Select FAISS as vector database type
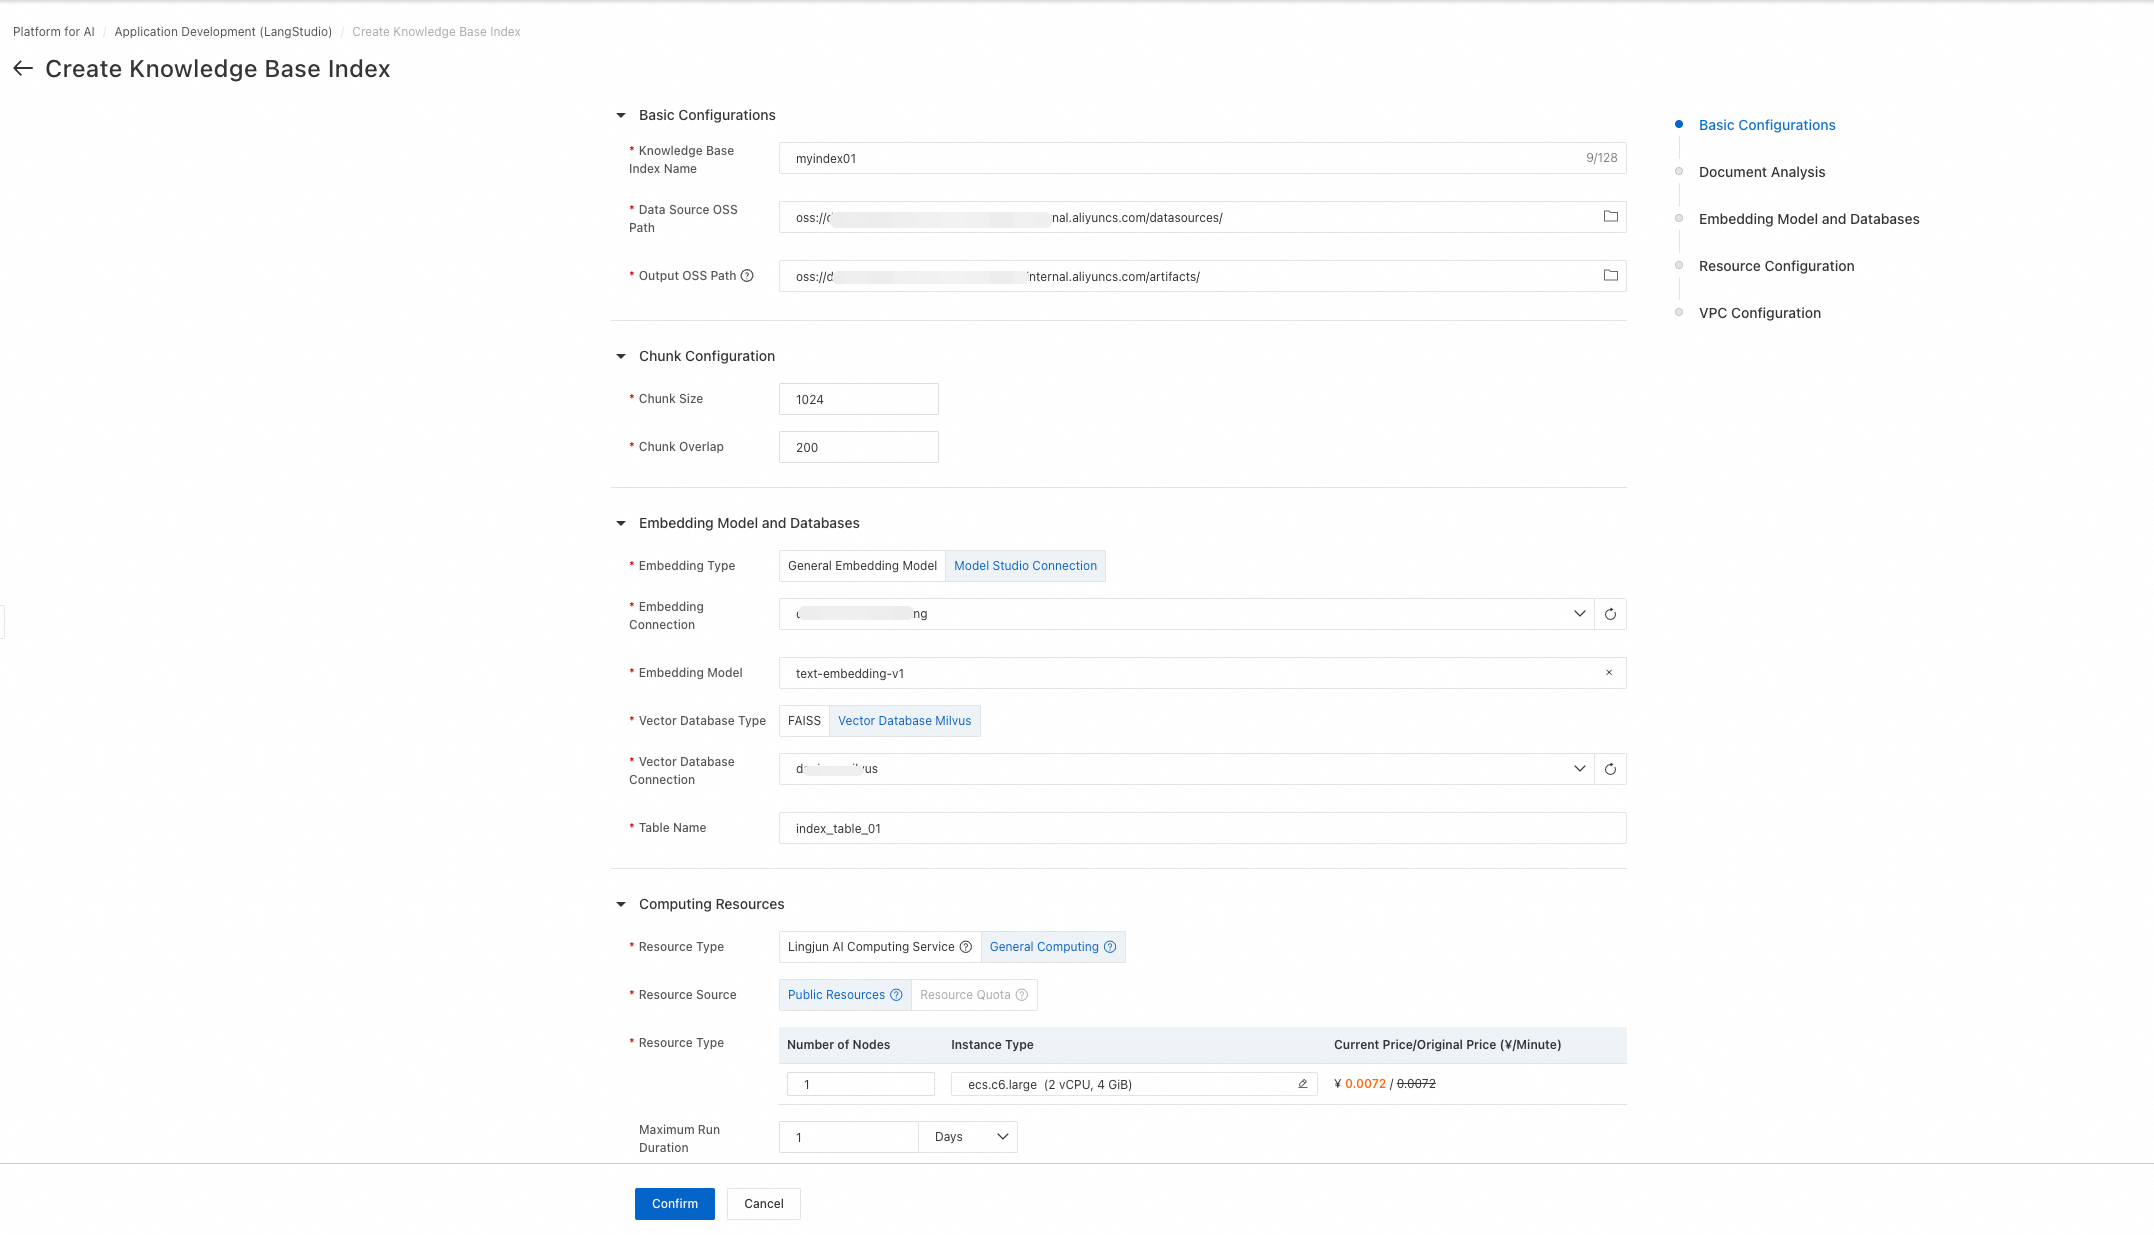Screen dimensions: 2154x1235 coord(804,721)
